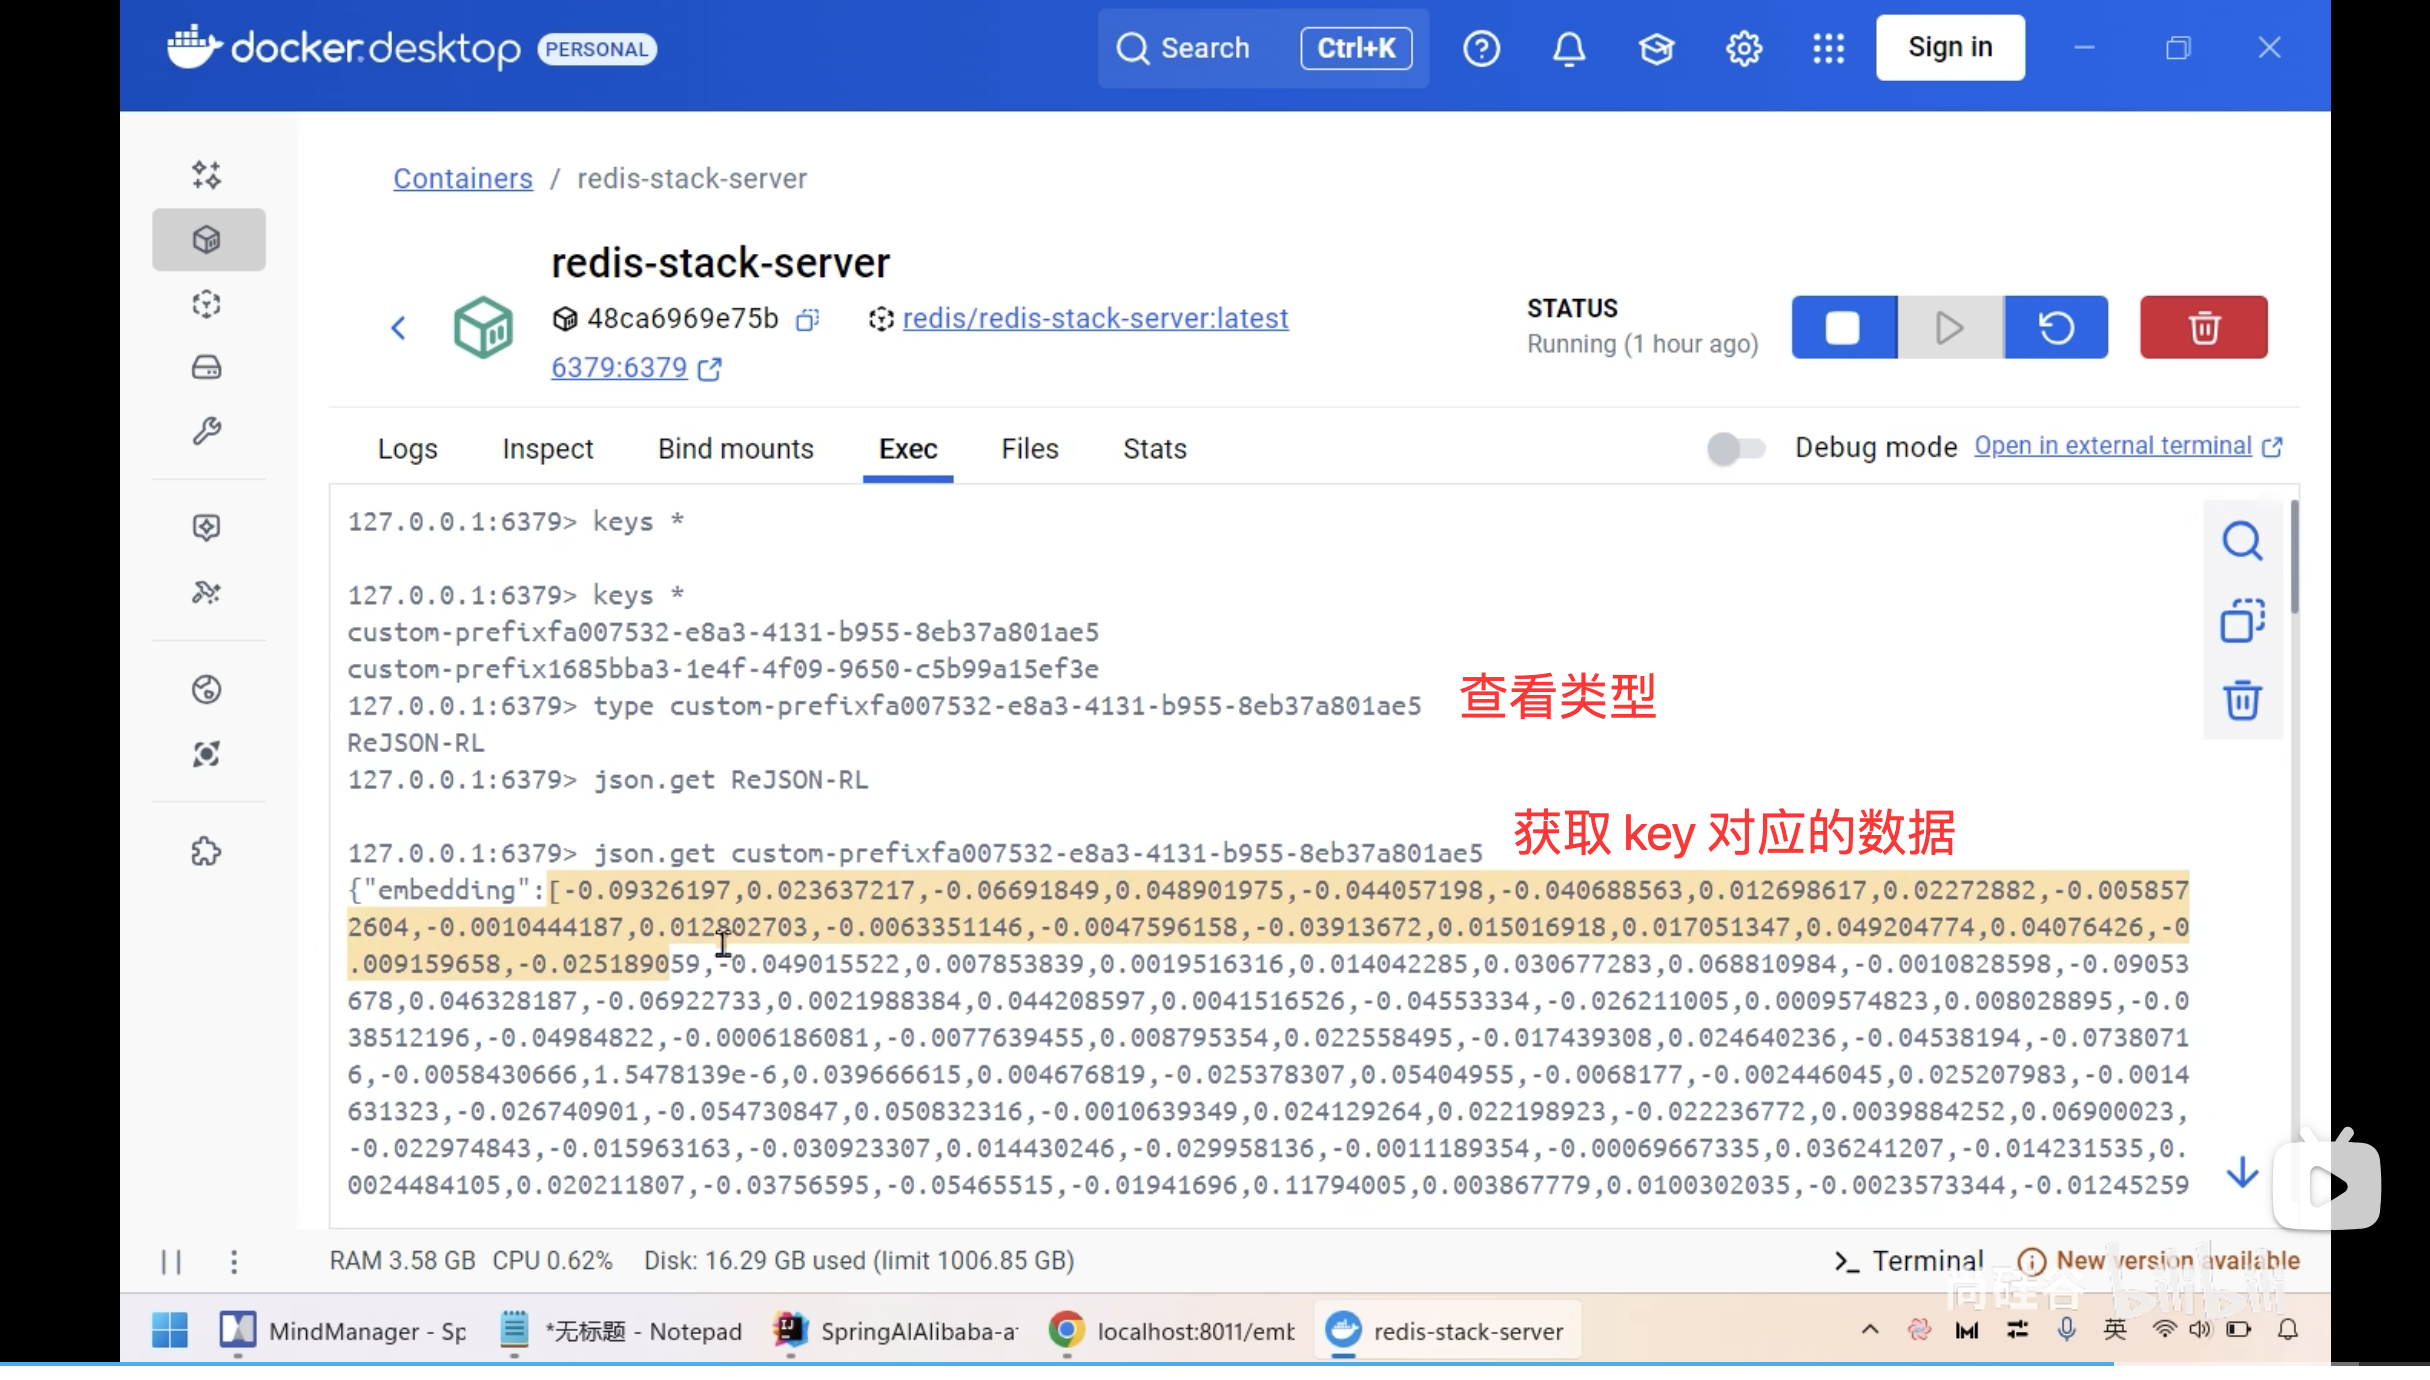Open the Extensions puzzle icon in the sidebar

point(207,852)
